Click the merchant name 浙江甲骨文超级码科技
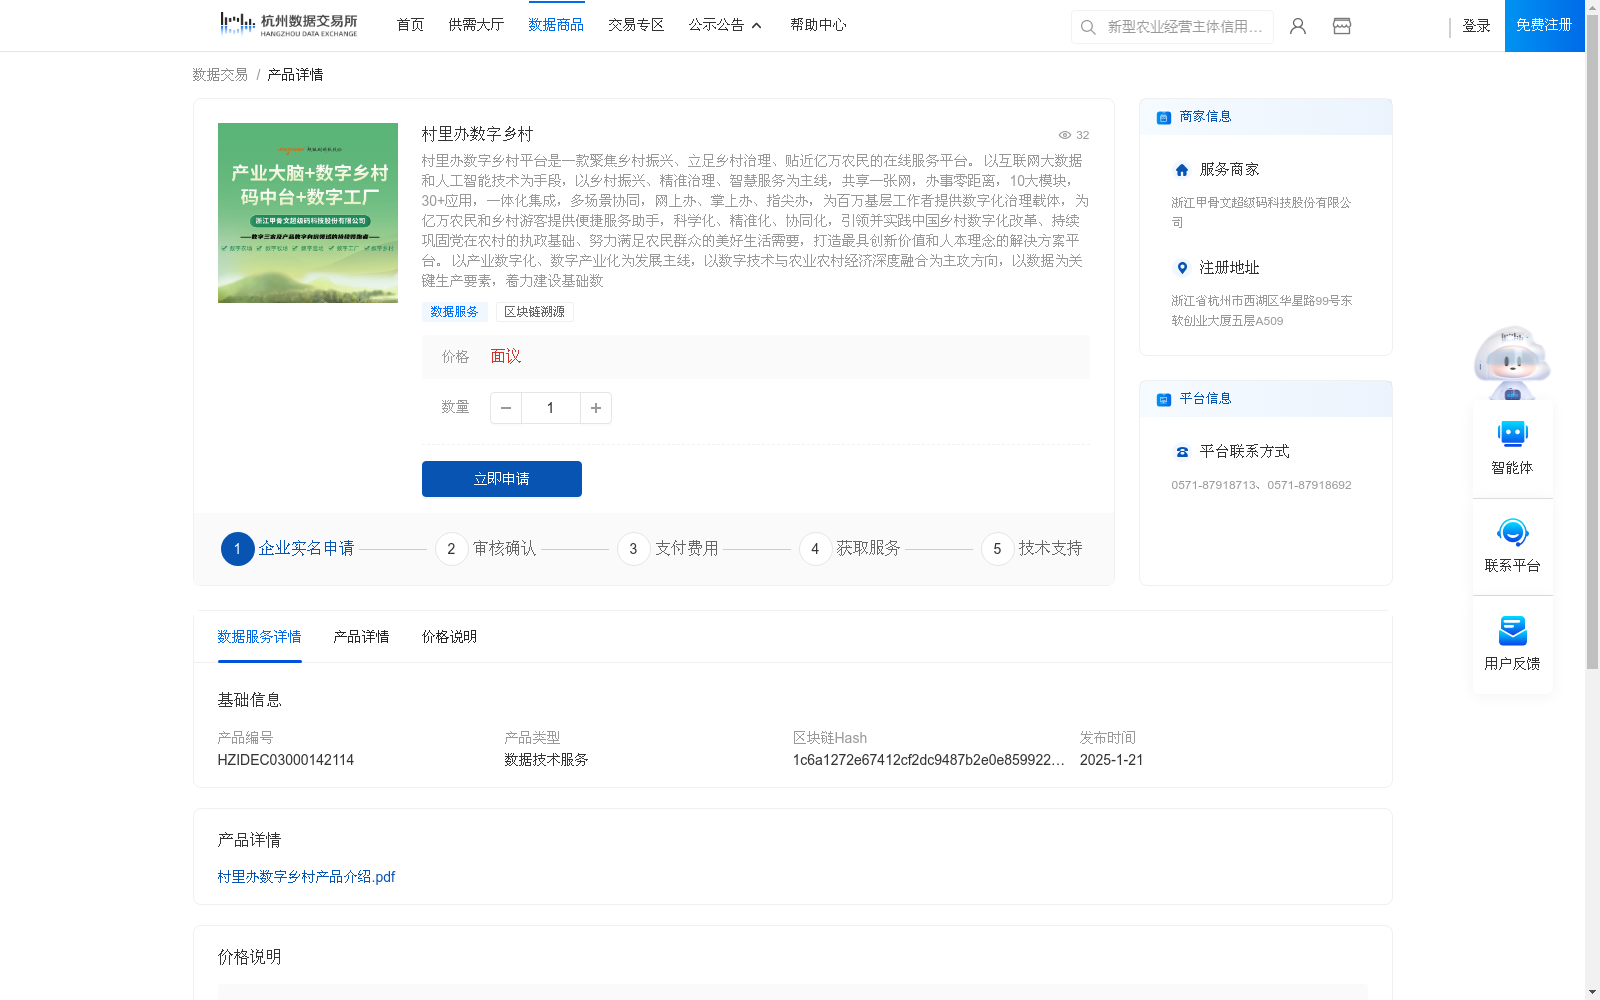This screenshot has width=1600, height=1000. [1261, 212]
